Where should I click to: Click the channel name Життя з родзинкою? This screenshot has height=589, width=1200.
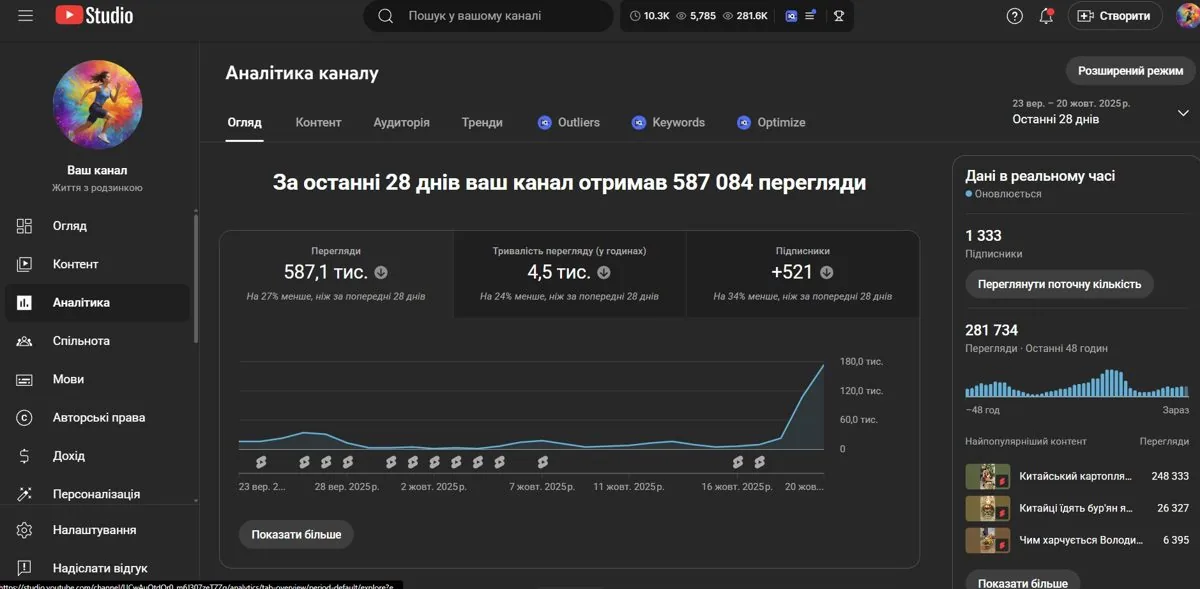pyautogui.click(x=97, y=188)
